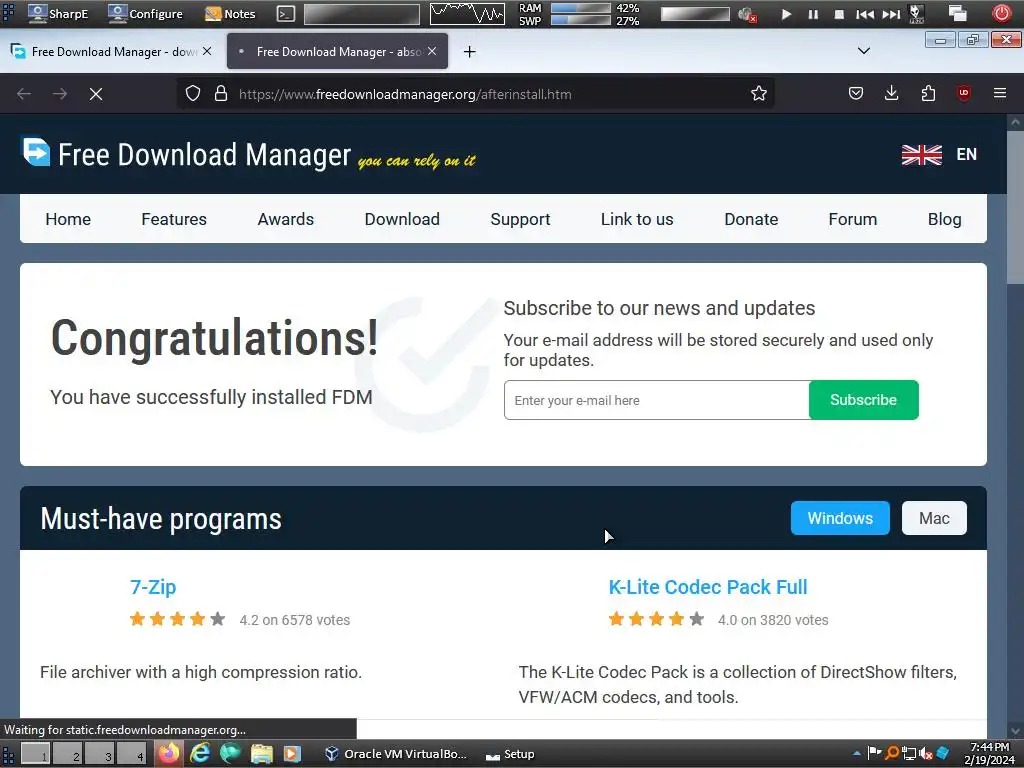Go back to previous page

click(x=24, y=94)
